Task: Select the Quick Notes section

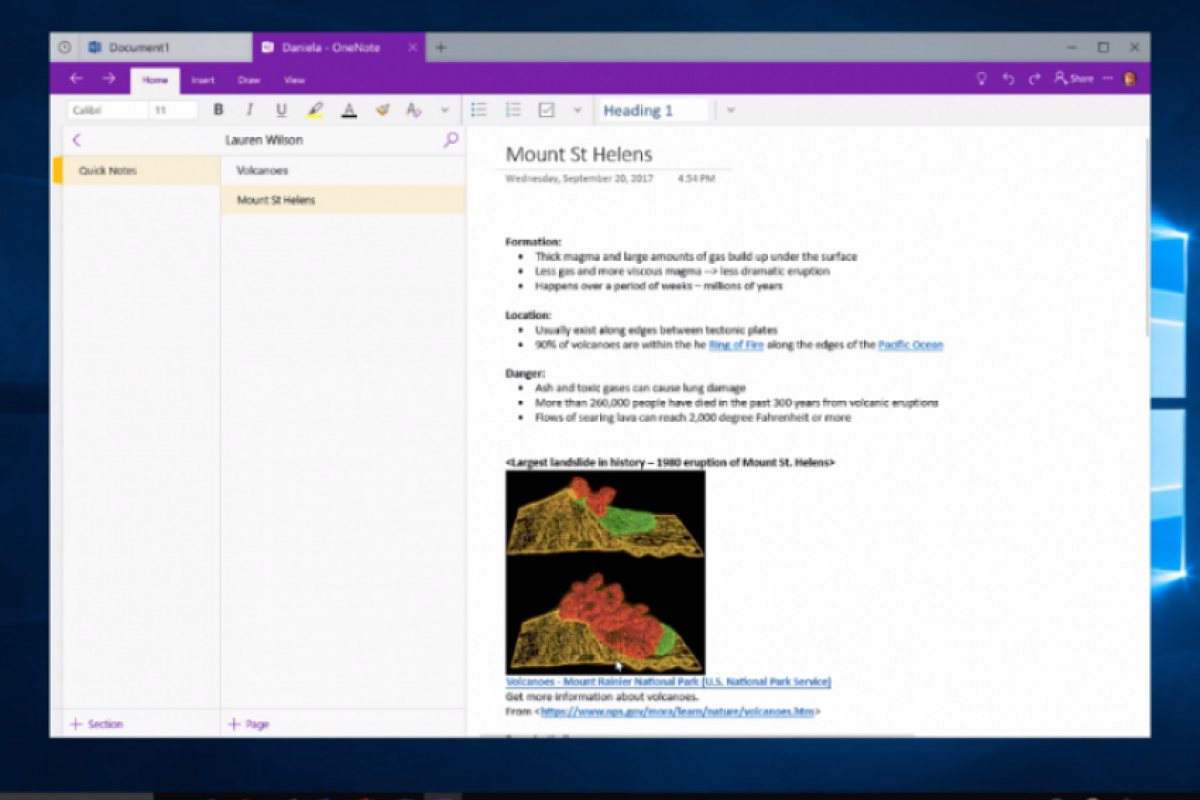Action: point(136,171)
